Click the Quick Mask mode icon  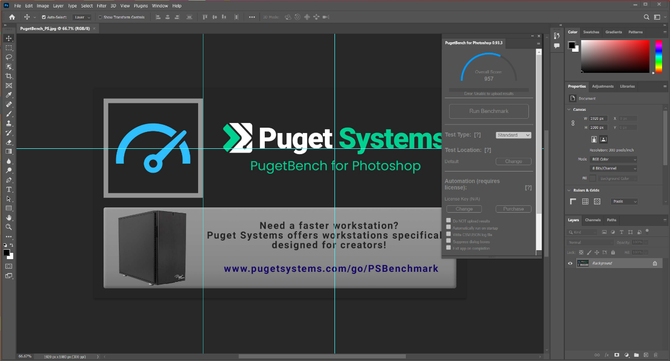tap(9, 266)
